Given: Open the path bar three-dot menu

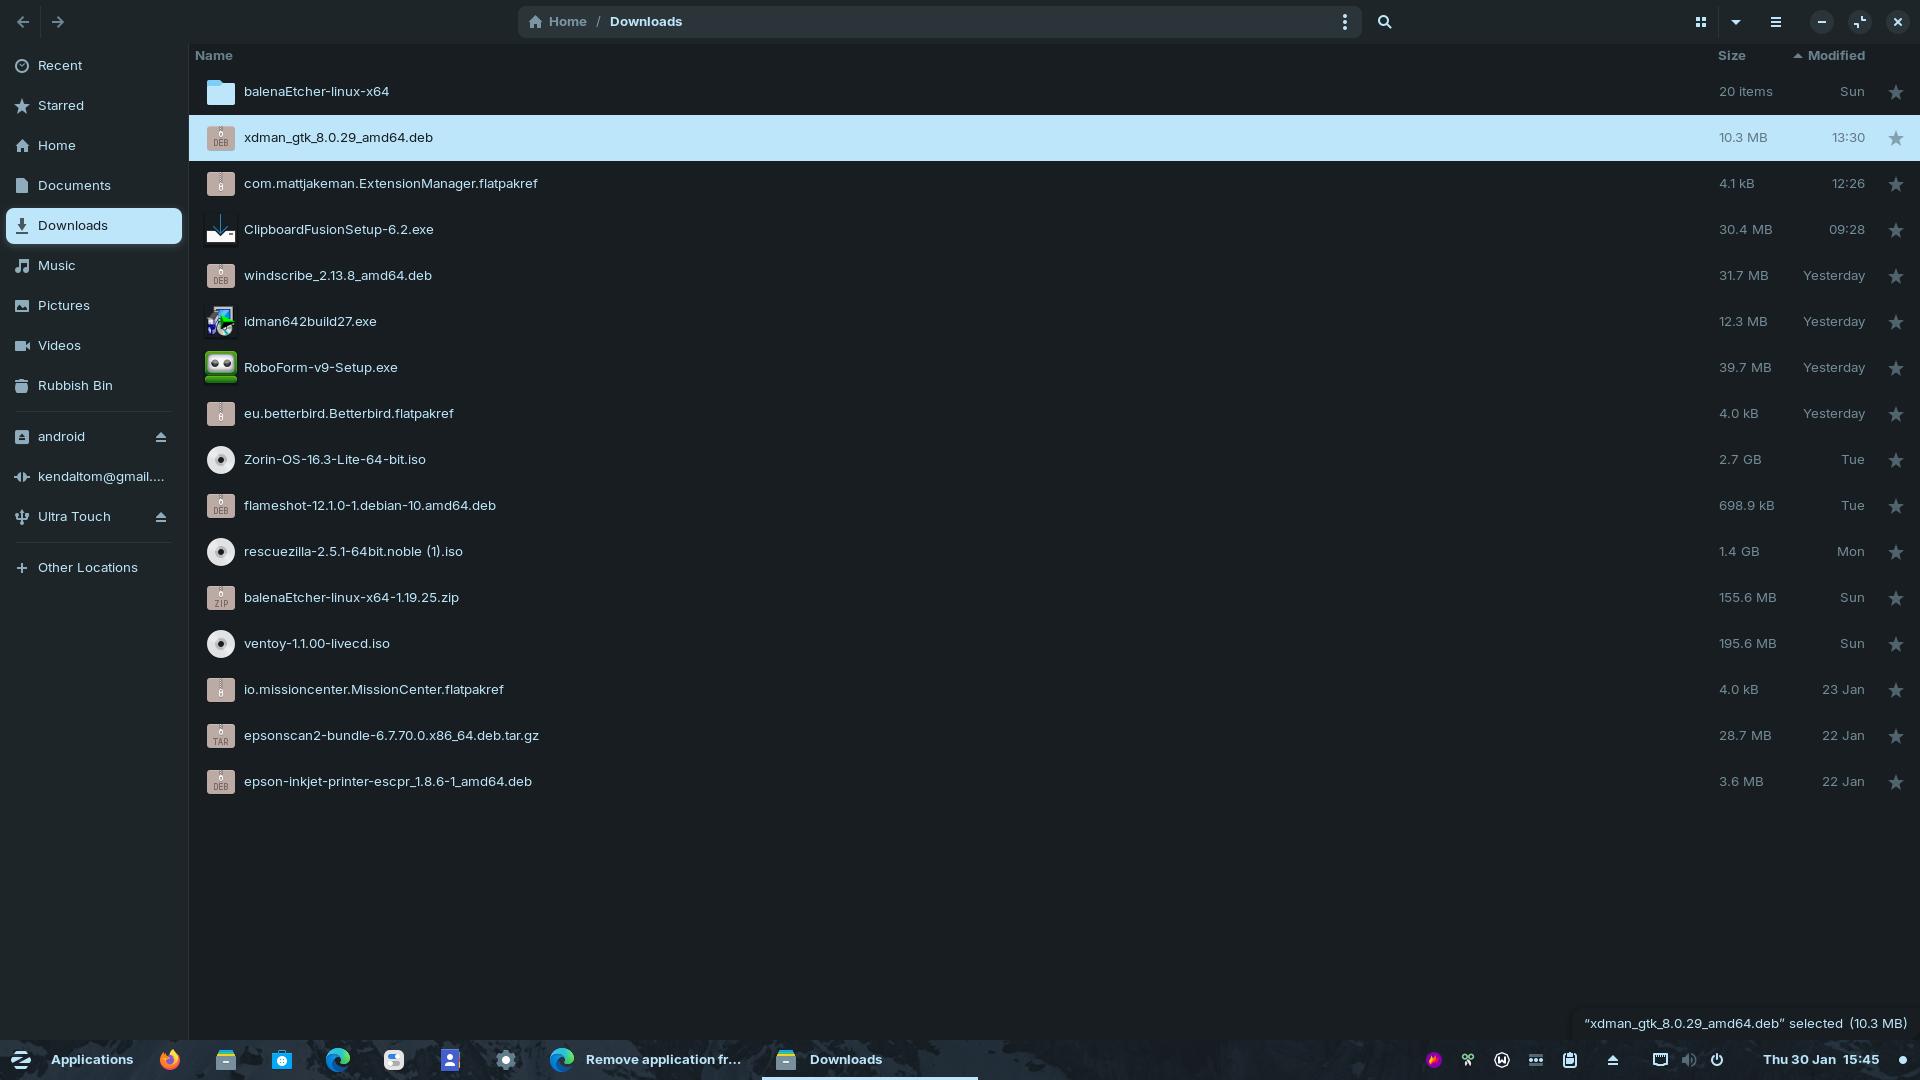Looking at the screenshot, I should click(1344, 21).
